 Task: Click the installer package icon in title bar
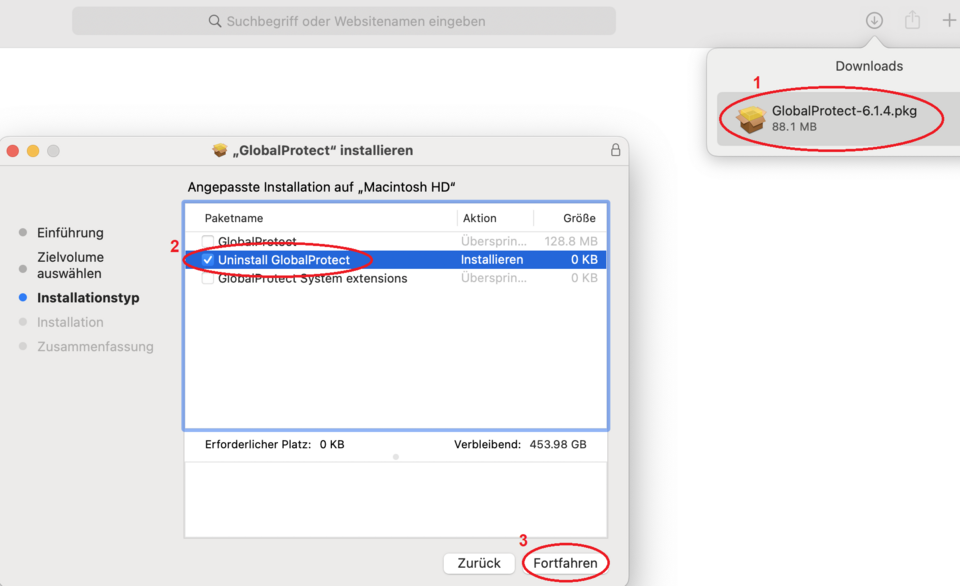click(x=220, y=151)
